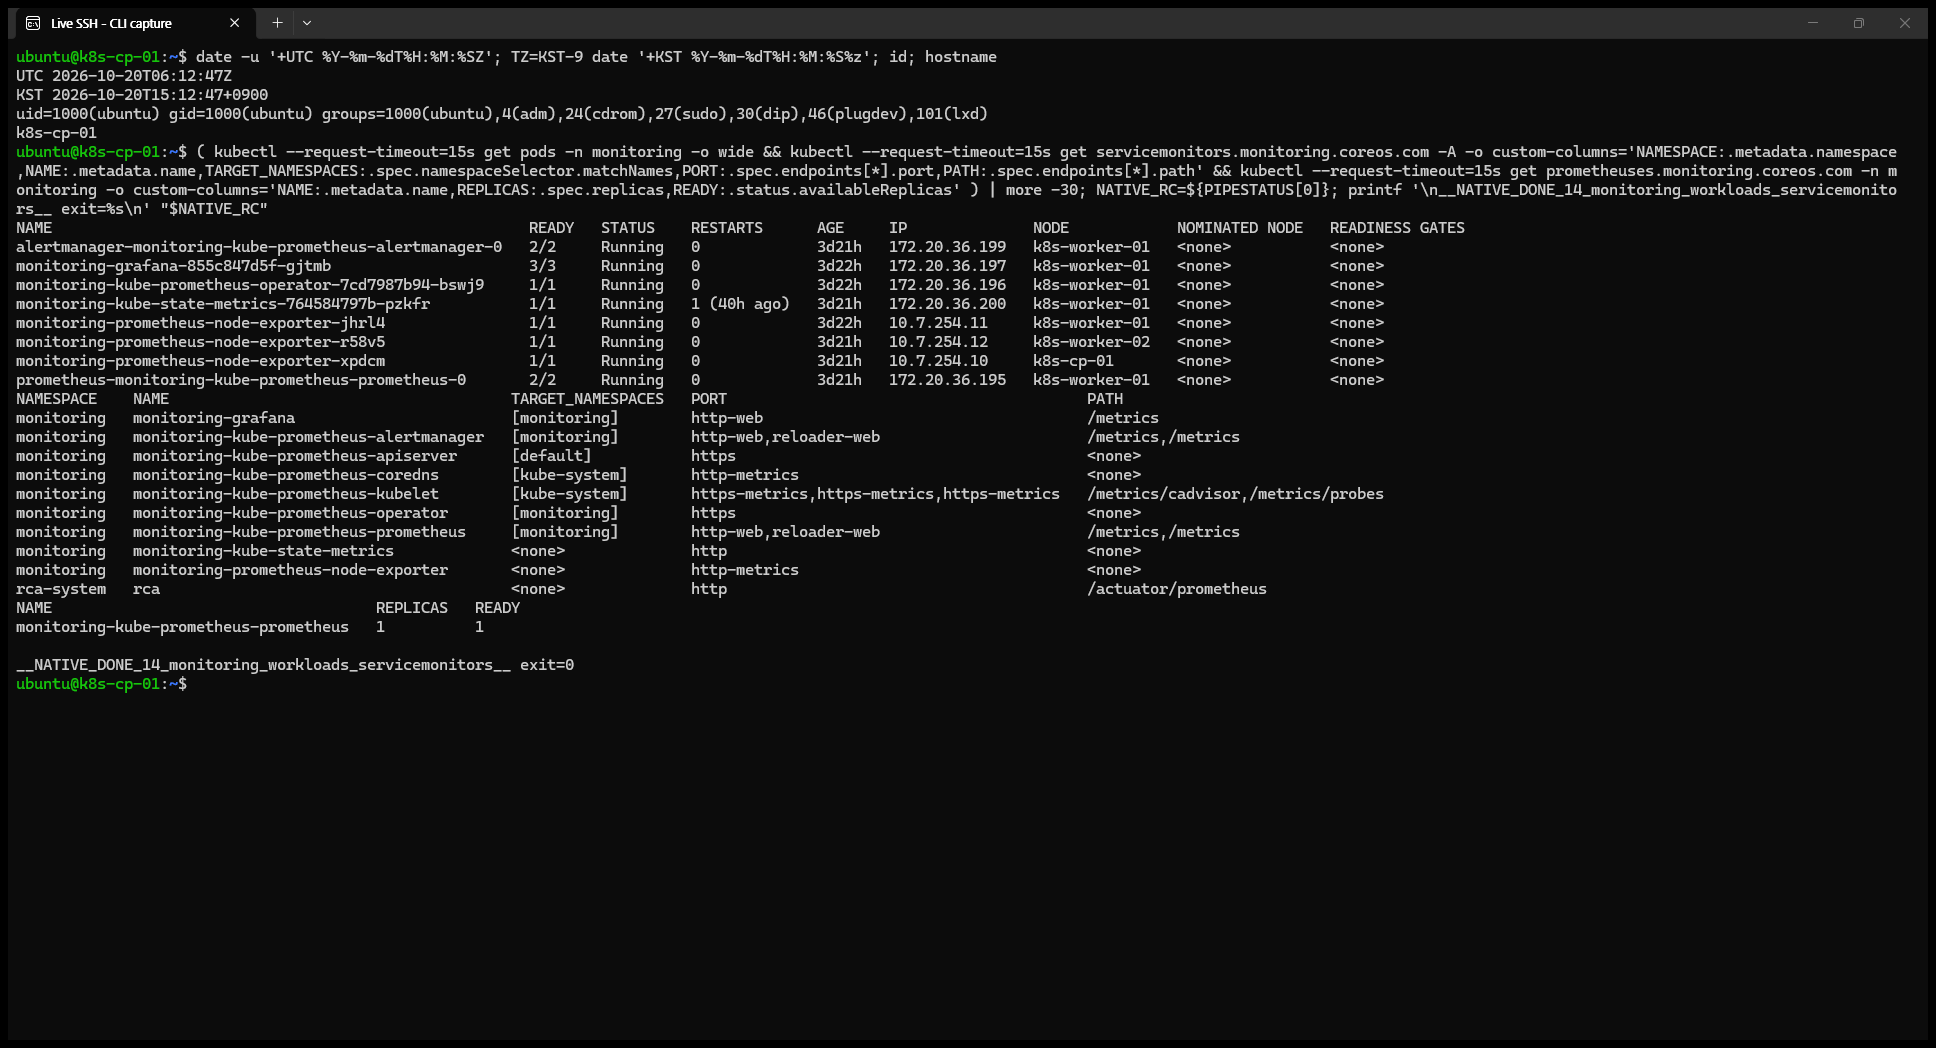1936x1048 pixels.
Task: Click the rca-system namespace entry
Action: 61,589
